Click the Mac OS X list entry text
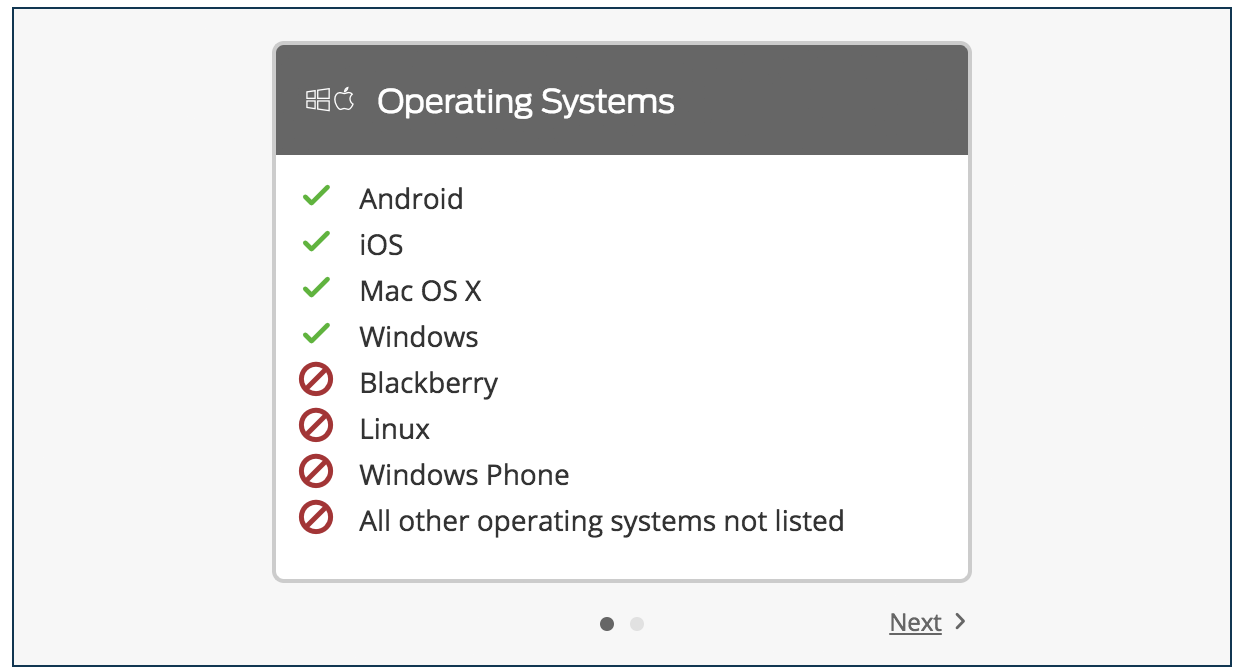Viewport: 1242px width, 670px height. (421, 291)
